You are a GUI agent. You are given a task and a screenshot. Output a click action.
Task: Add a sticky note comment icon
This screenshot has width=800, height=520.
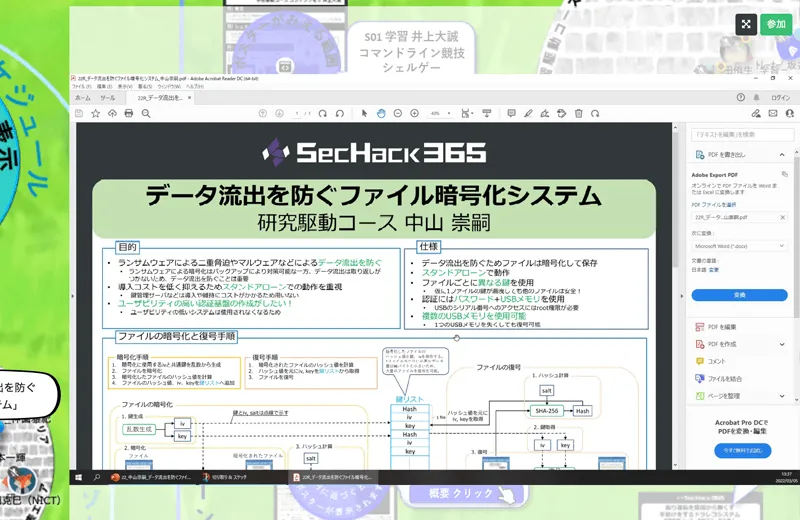(x=511, y=113)
